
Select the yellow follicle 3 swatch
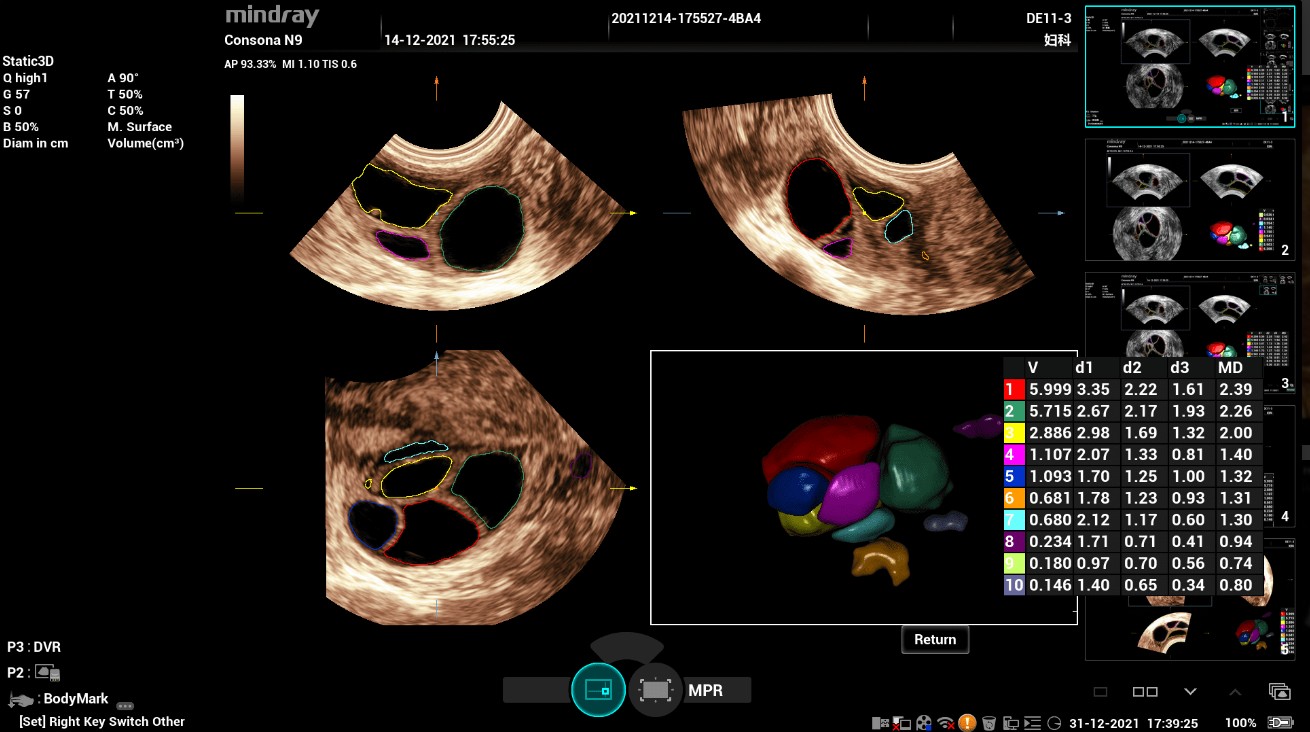pos(1014,433)
